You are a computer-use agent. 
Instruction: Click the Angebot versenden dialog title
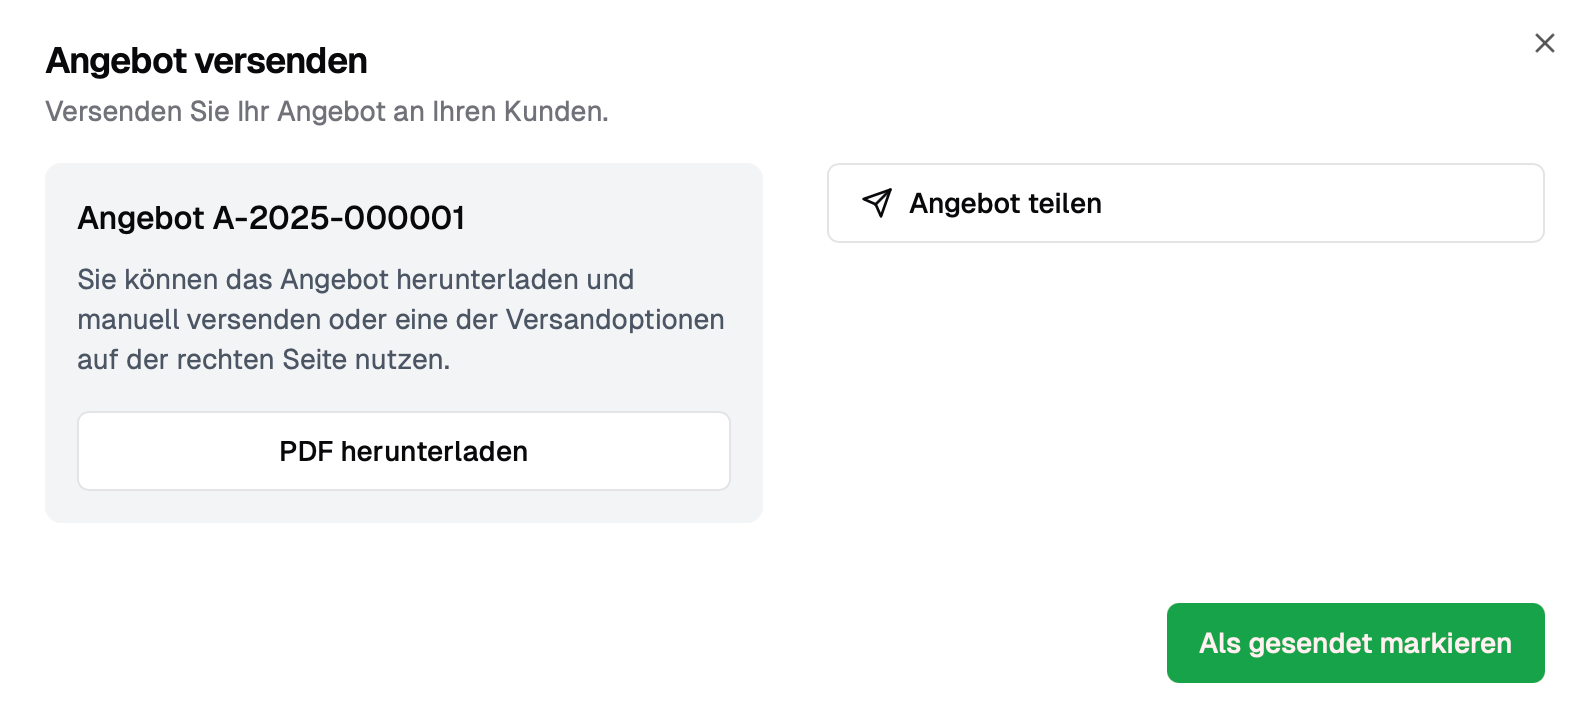[207, 61]
